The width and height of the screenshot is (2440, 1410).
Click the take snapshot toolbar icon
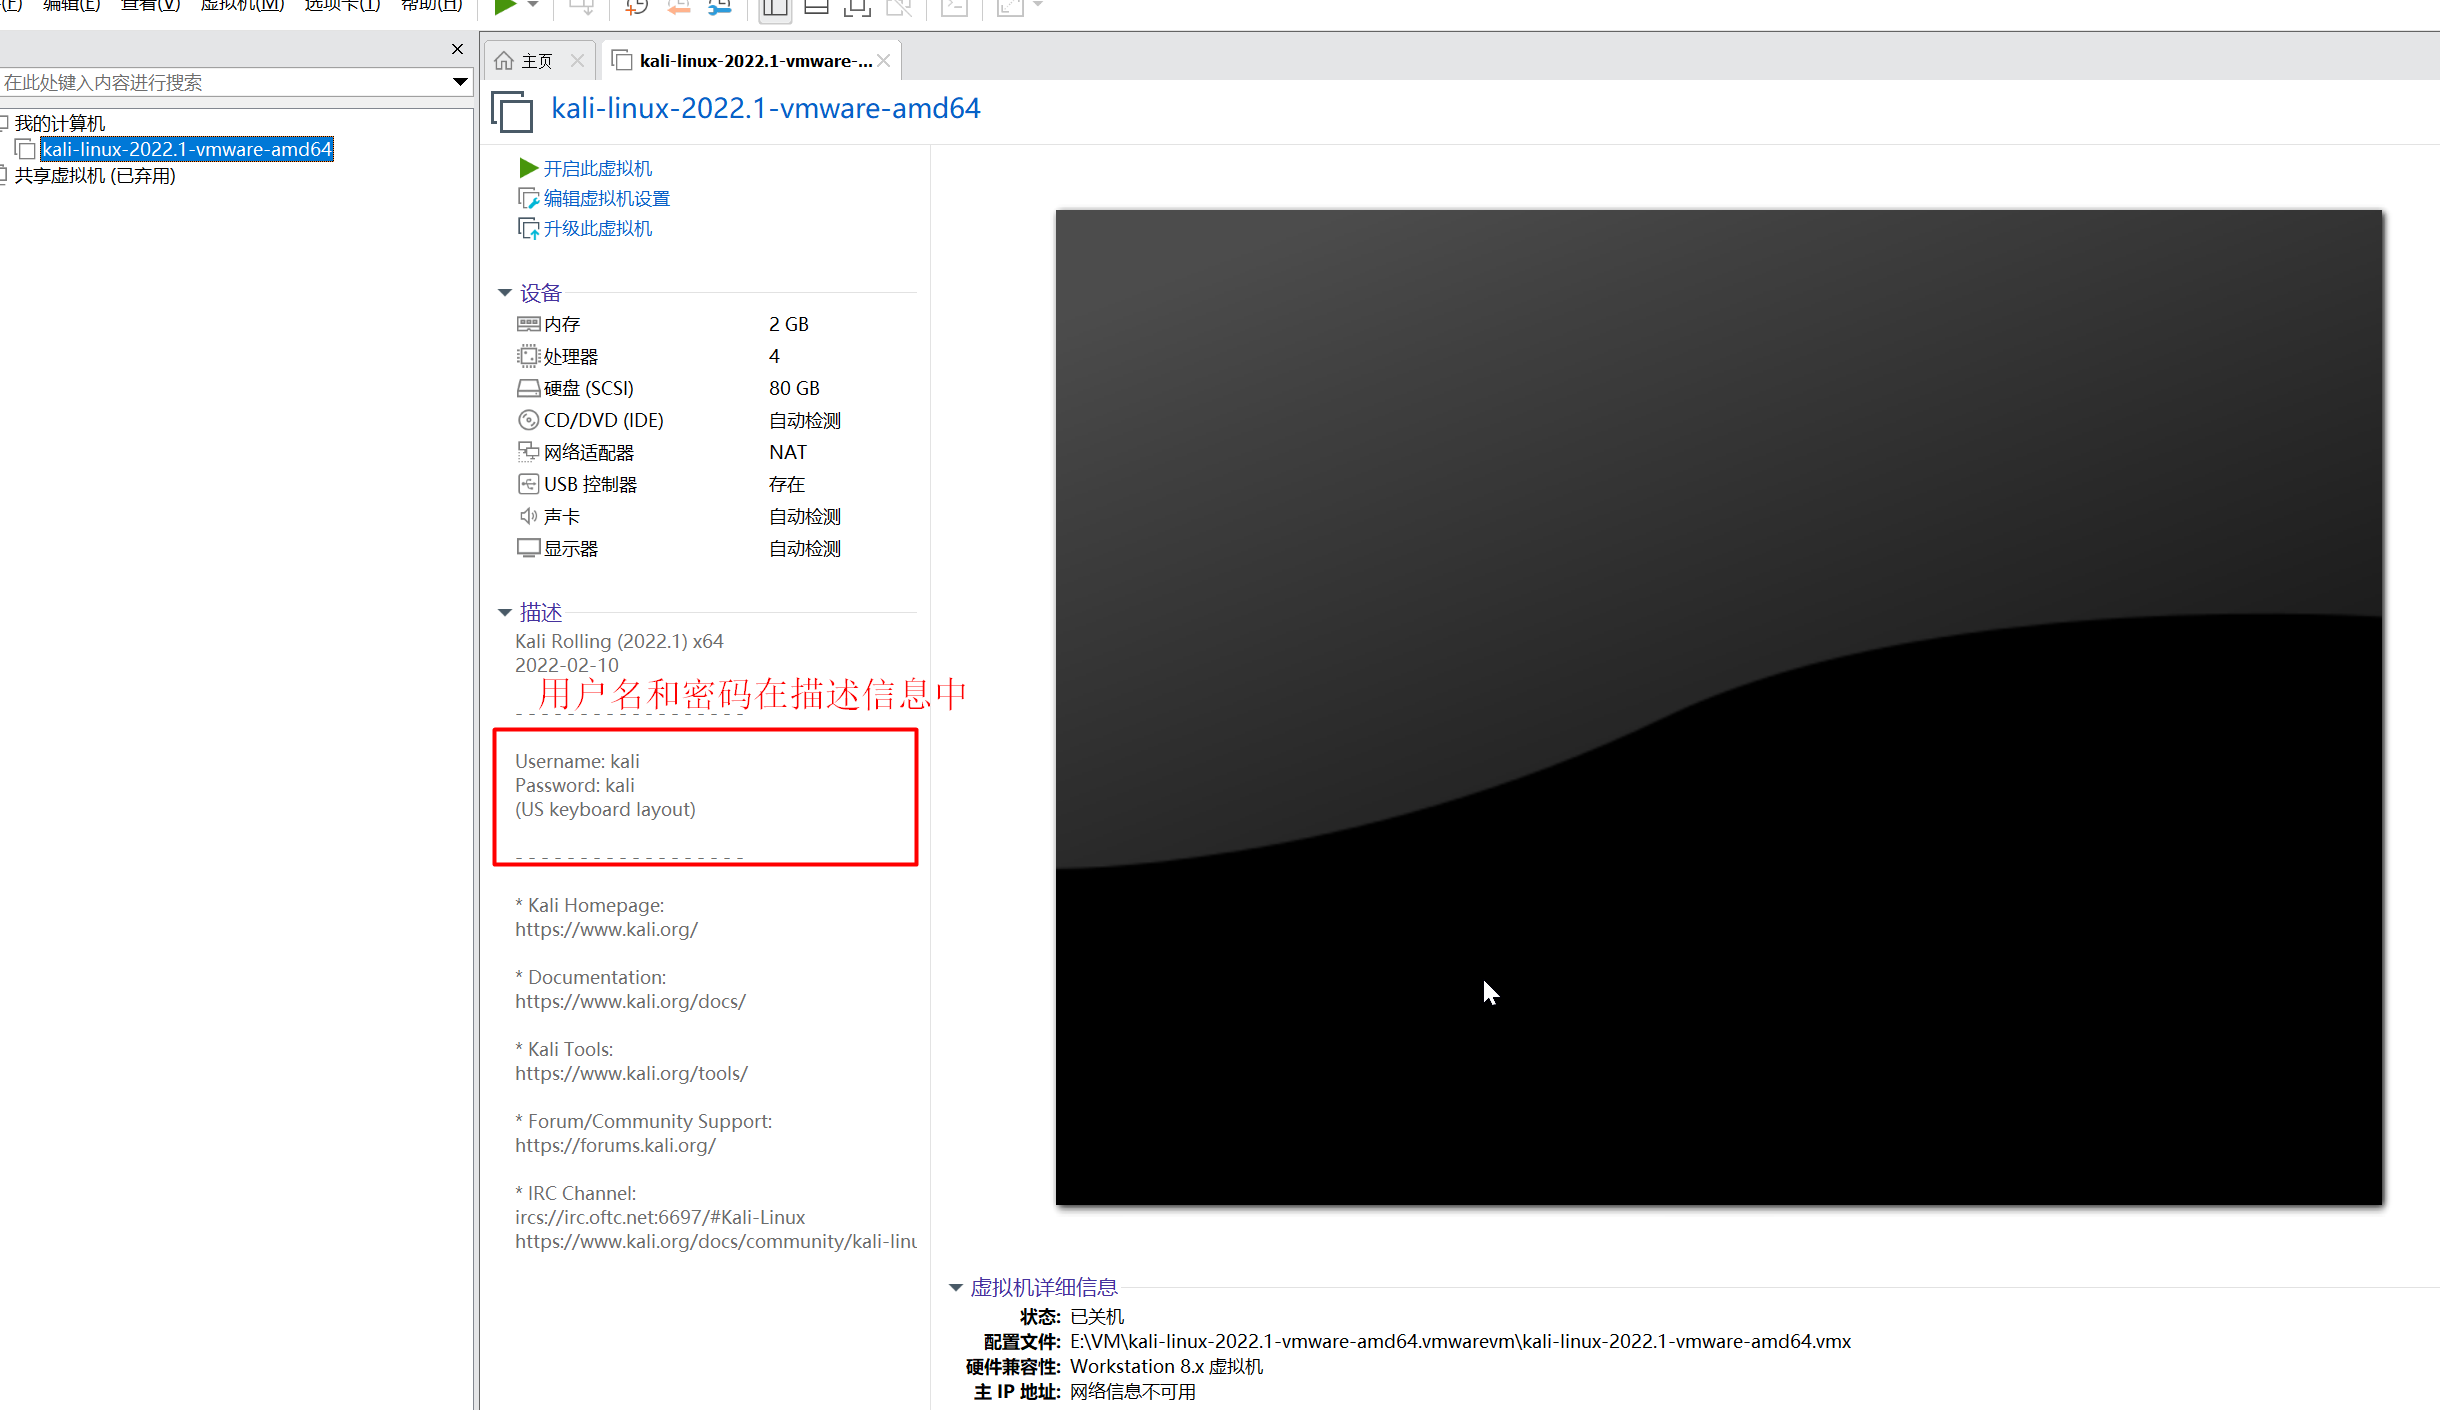636,8
